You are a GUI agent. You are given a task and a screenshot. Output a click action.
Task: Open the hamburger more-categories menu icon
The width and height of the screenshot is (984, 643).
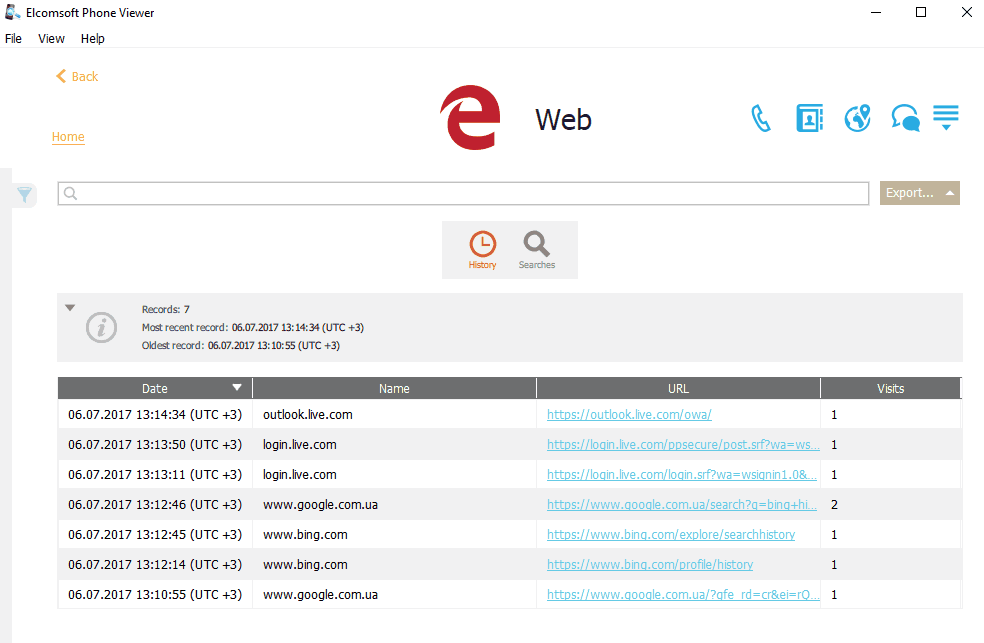point(946,117)
